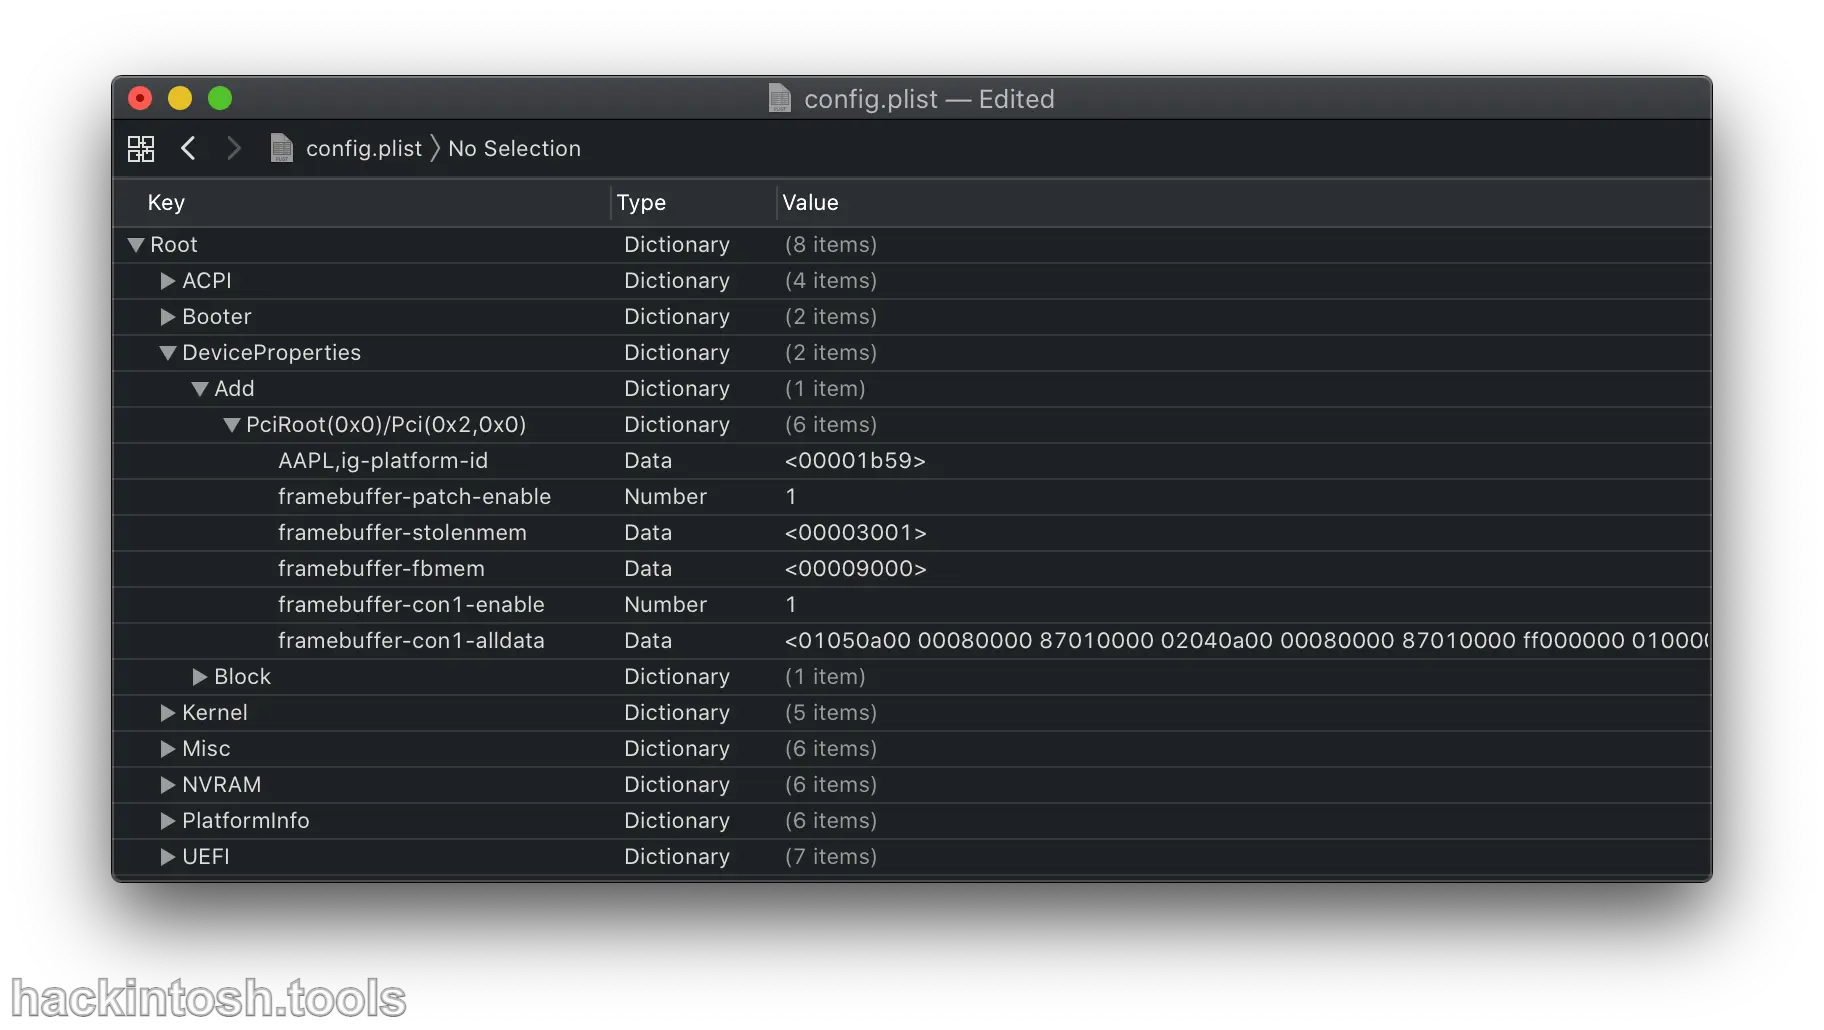The image size is (1824, 1030).
Task: Click the config.plist — Edited window title
Action: (929, 99)
